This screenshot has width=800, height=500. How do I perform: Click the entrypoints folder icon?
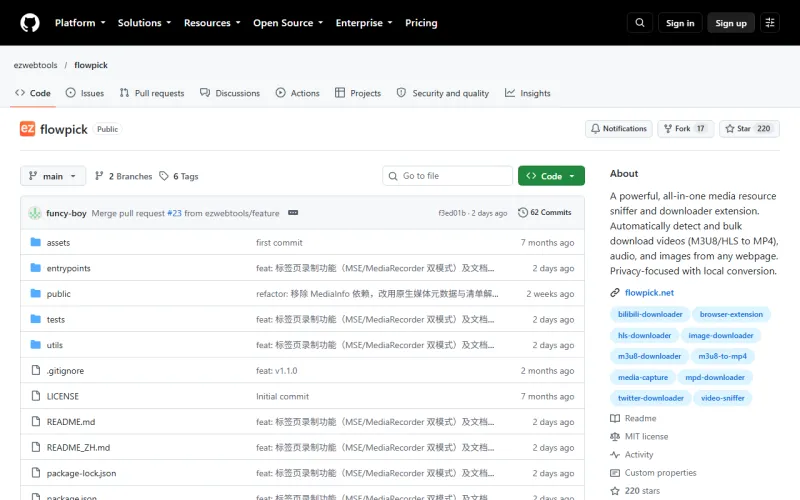(36, 268)
